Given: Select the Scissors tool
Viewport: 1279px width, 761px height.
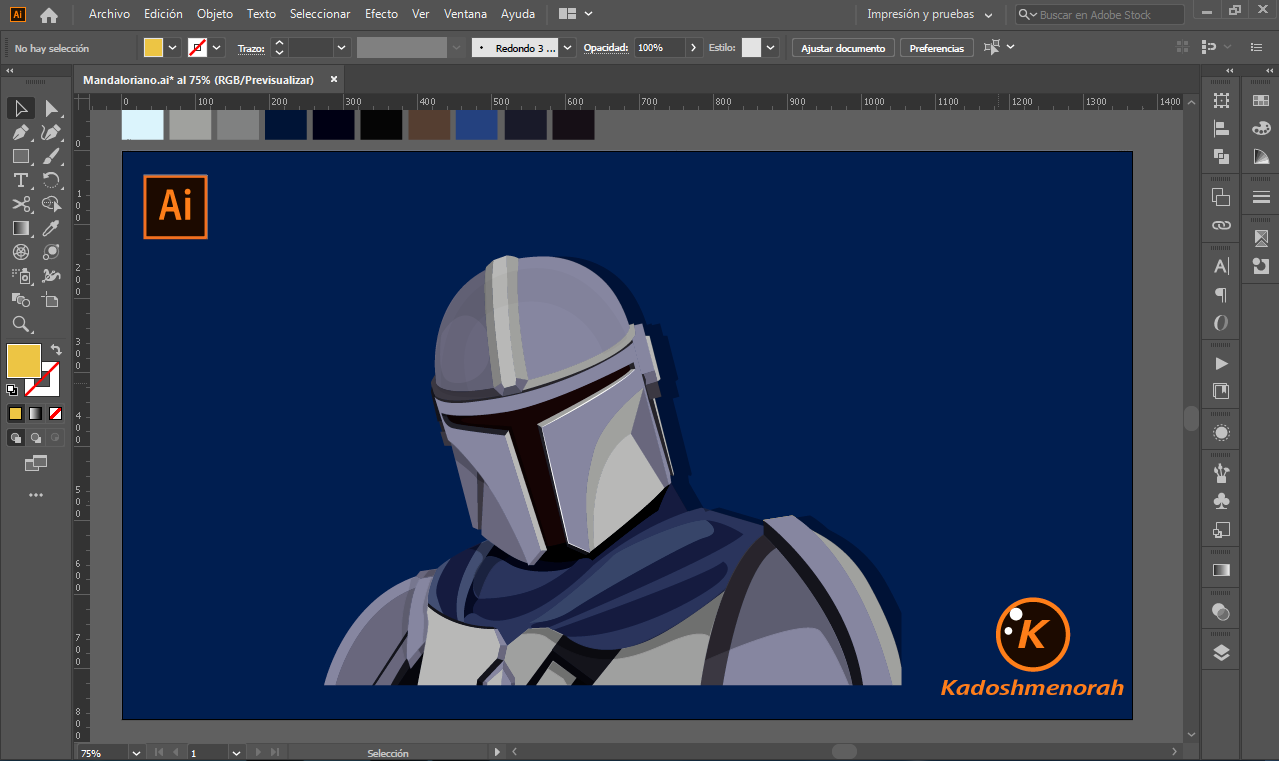Looking at the screenshot, I should [20, 204].
